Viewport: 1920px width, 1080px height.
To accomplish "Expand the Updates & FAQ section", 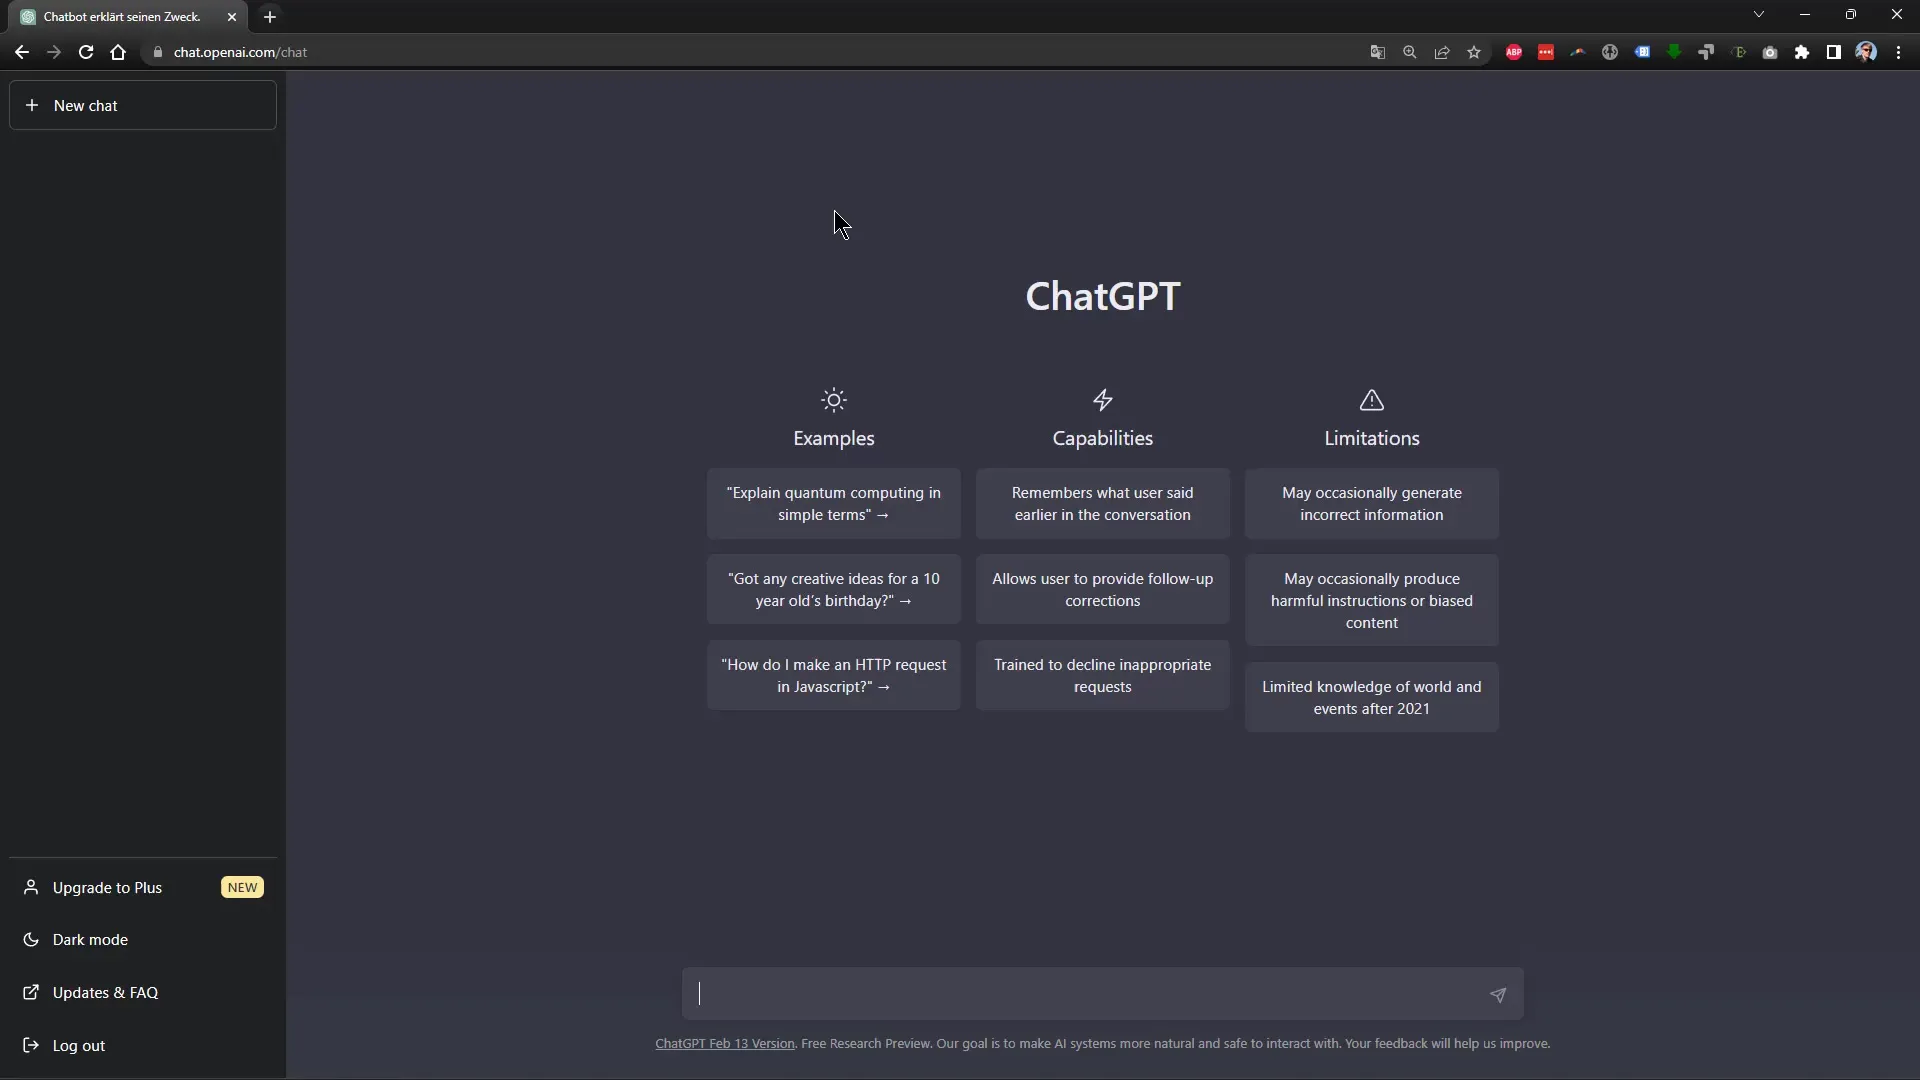I will [x=105, y=992].
